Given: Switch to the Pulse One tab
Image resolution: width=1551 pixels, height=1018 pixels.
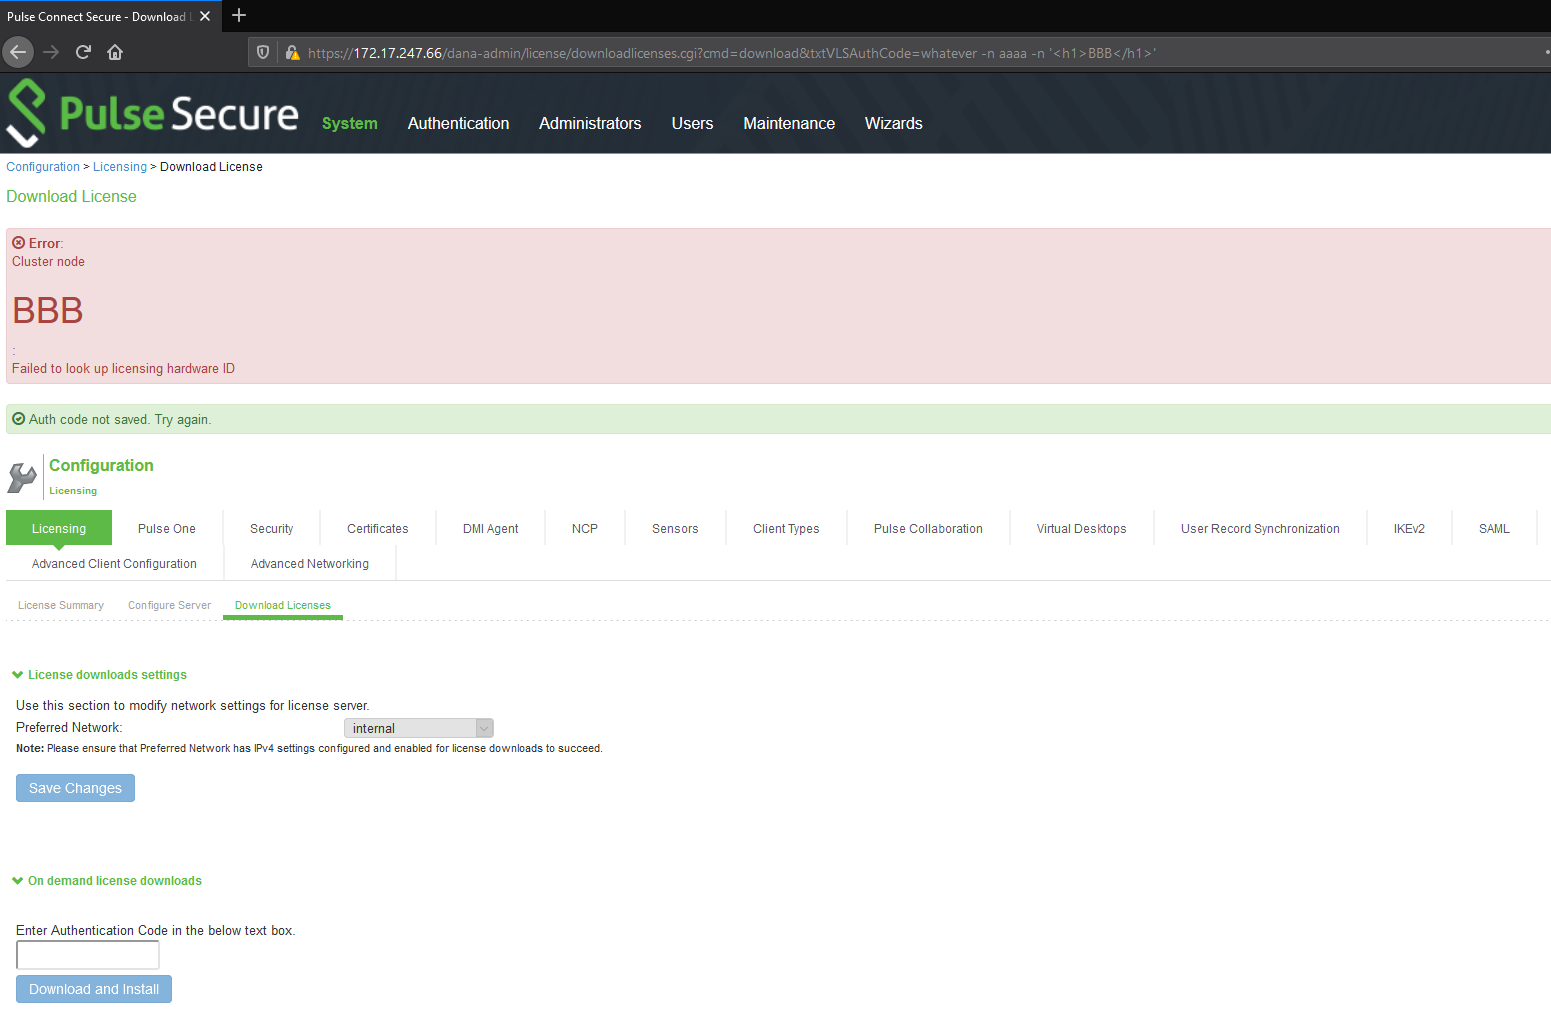Looking at the screenshot, I should (x=167, y=528).
